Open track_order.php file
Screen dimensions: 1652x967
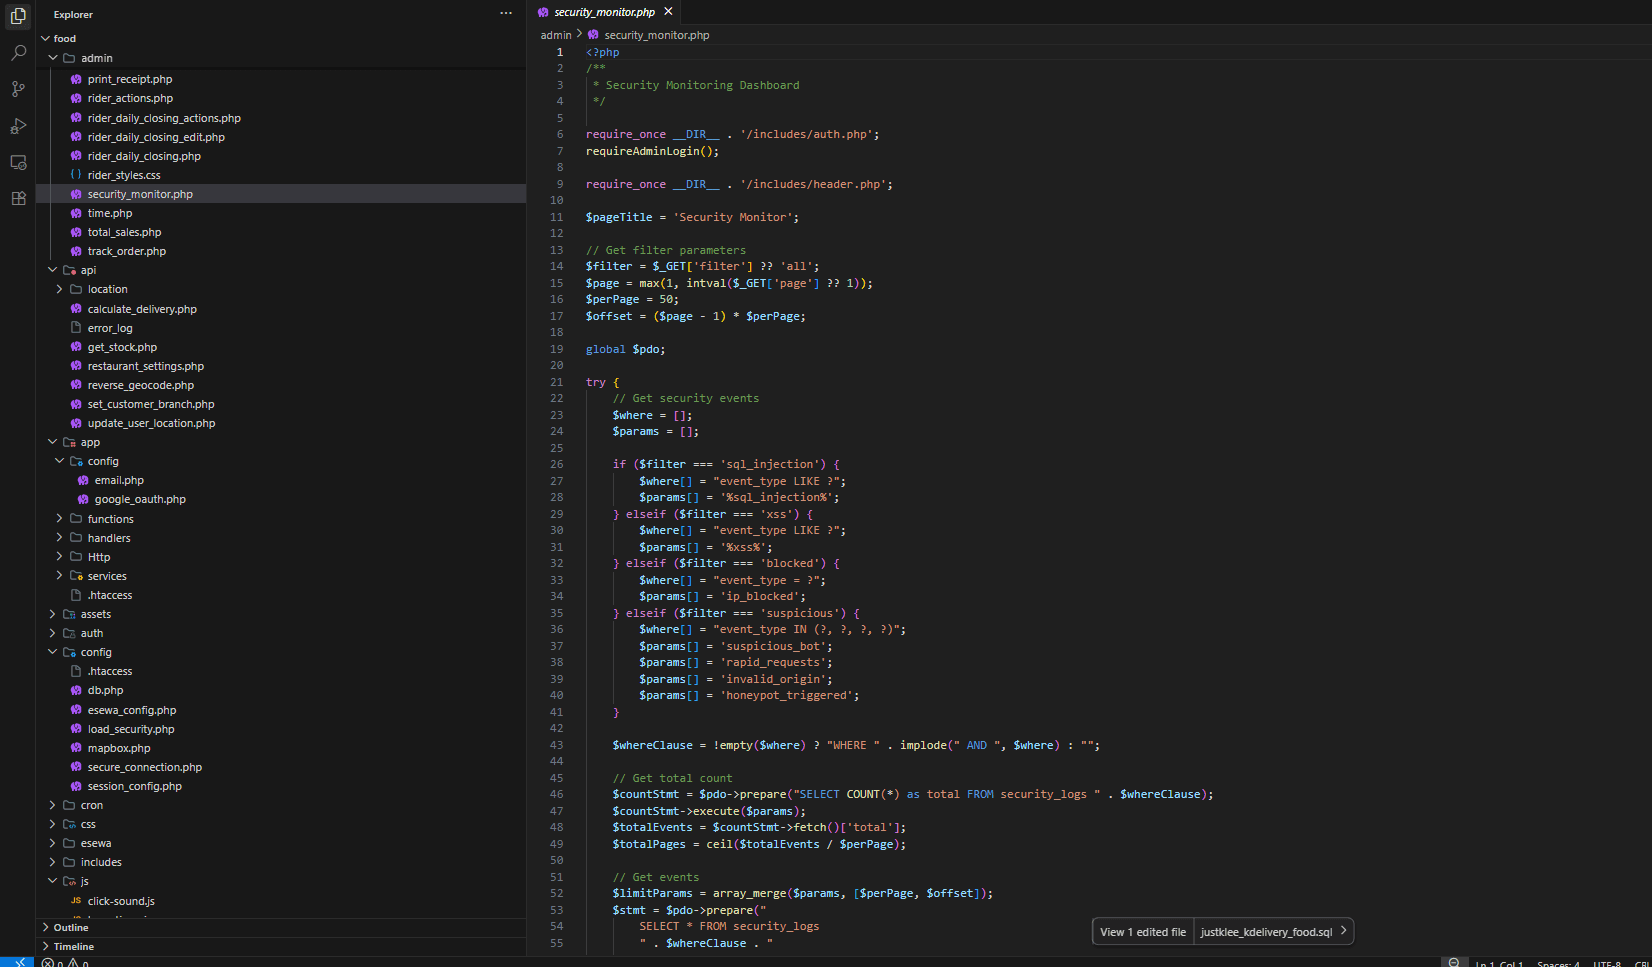[x=127, y=251]
